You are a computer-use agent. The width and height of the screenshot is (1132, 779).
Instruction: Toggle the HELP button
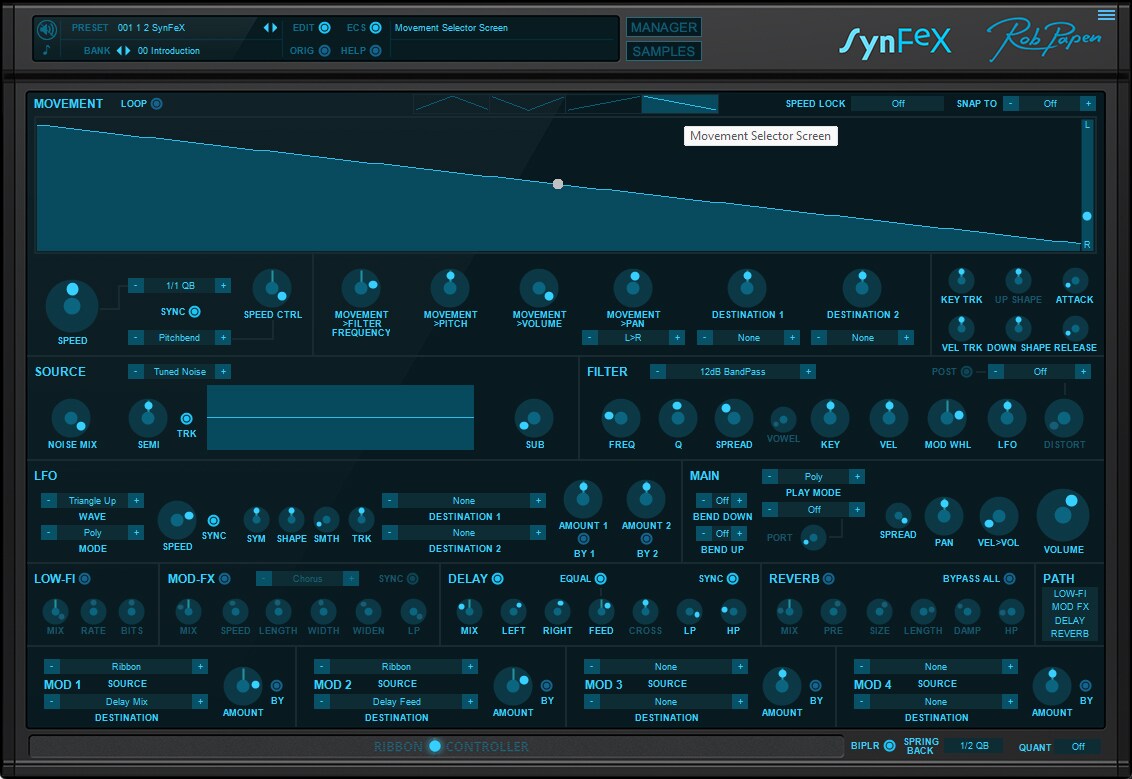[x=375, y=51]
